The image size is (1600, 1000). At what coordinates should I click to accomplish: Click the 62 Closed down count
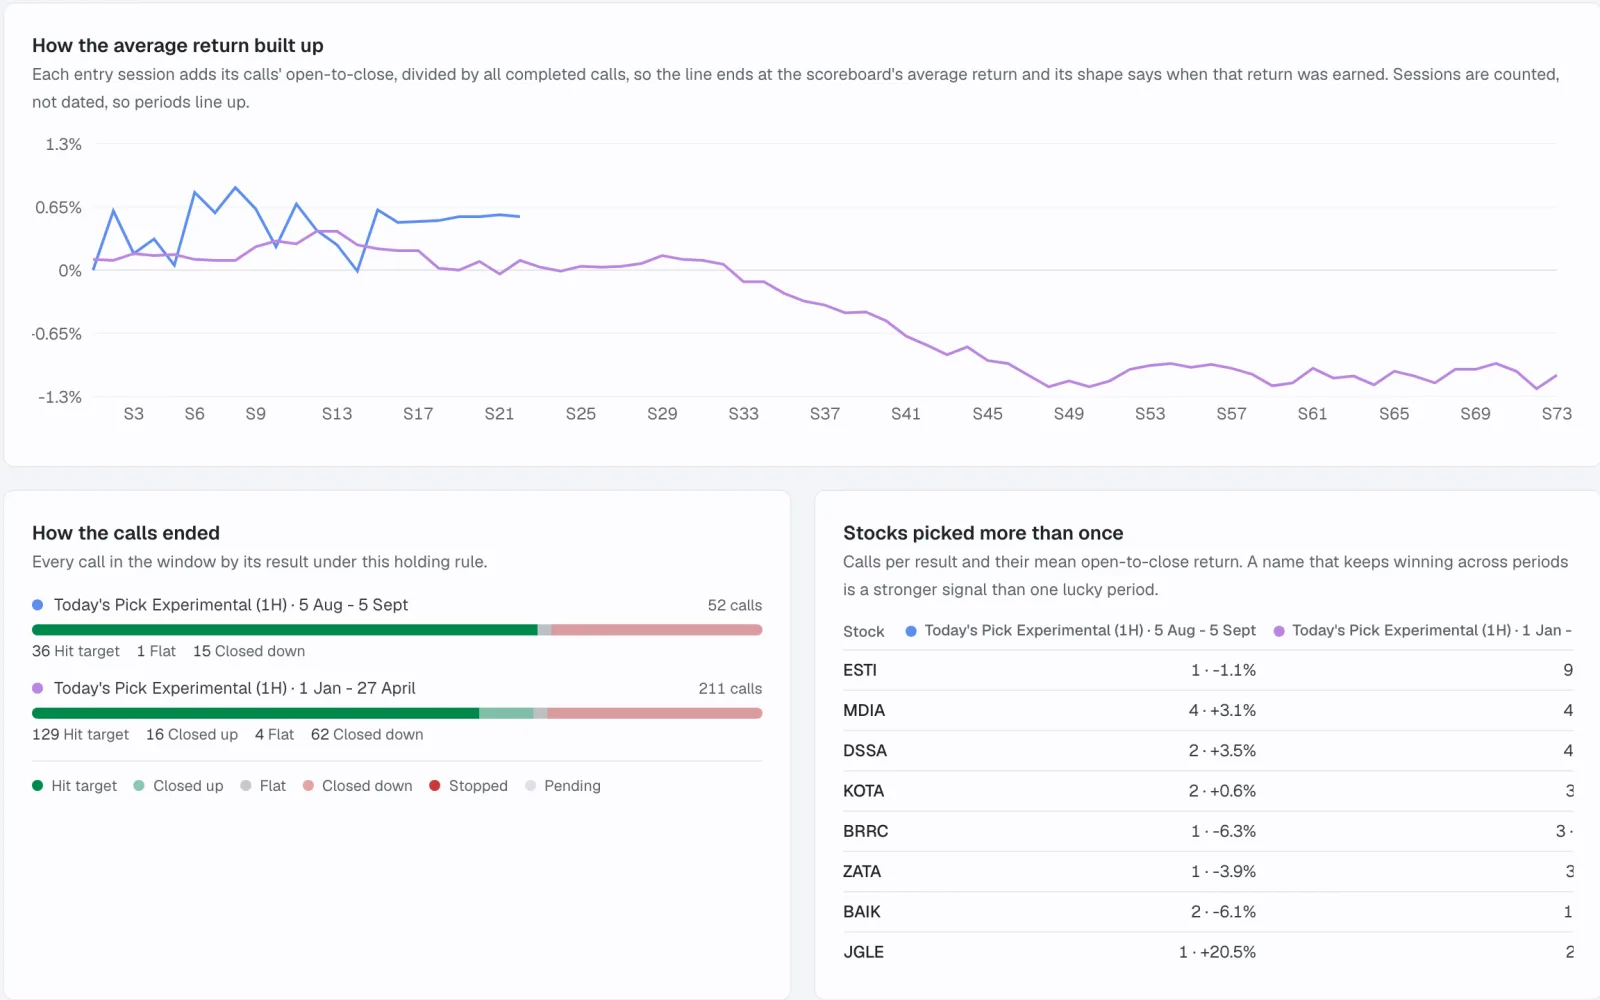pyautogui.click(x=367, y=734)
